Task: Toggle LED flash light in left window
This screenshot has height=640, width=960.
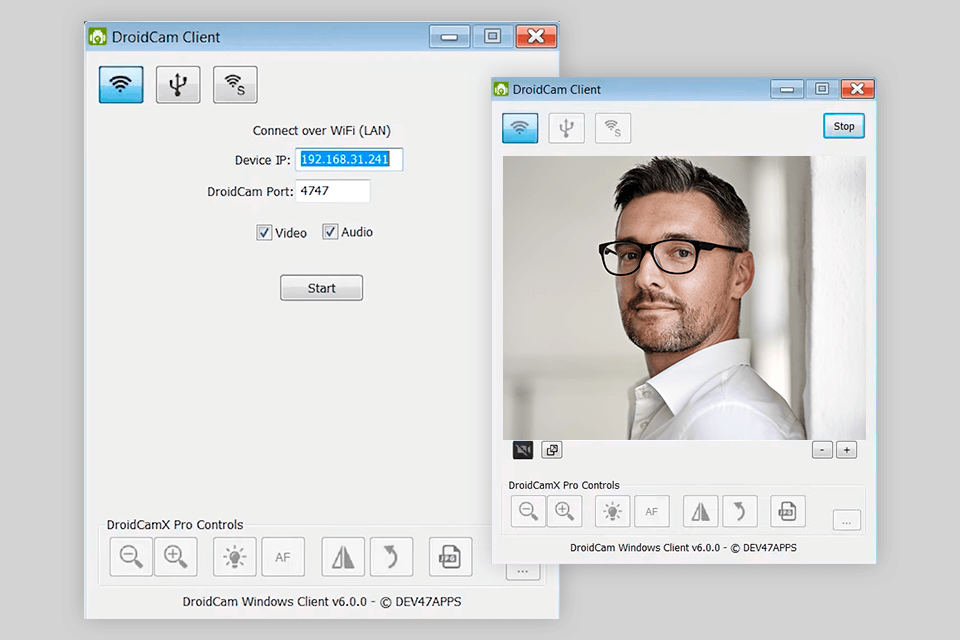Action: tap(235, 557)
